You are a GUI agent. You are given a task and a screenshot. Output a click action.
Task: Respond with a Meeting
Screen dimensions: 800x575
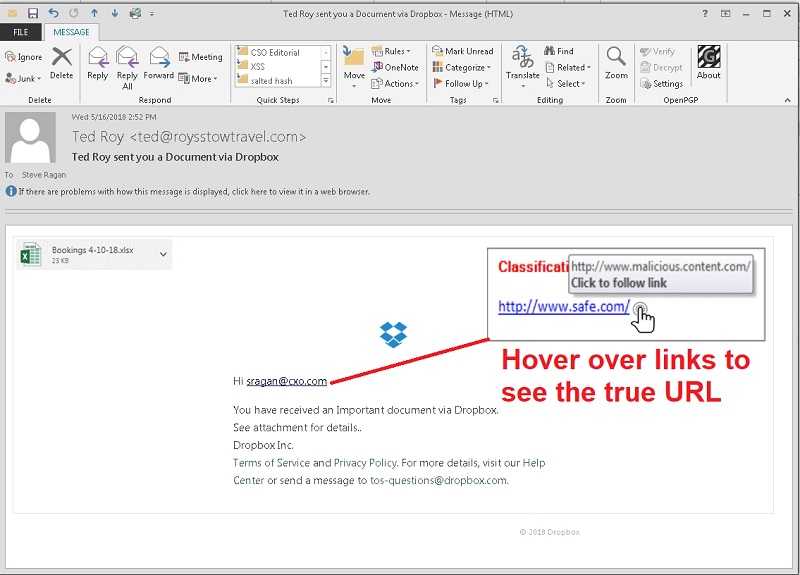pyautogui.click(x=201, y=57)
